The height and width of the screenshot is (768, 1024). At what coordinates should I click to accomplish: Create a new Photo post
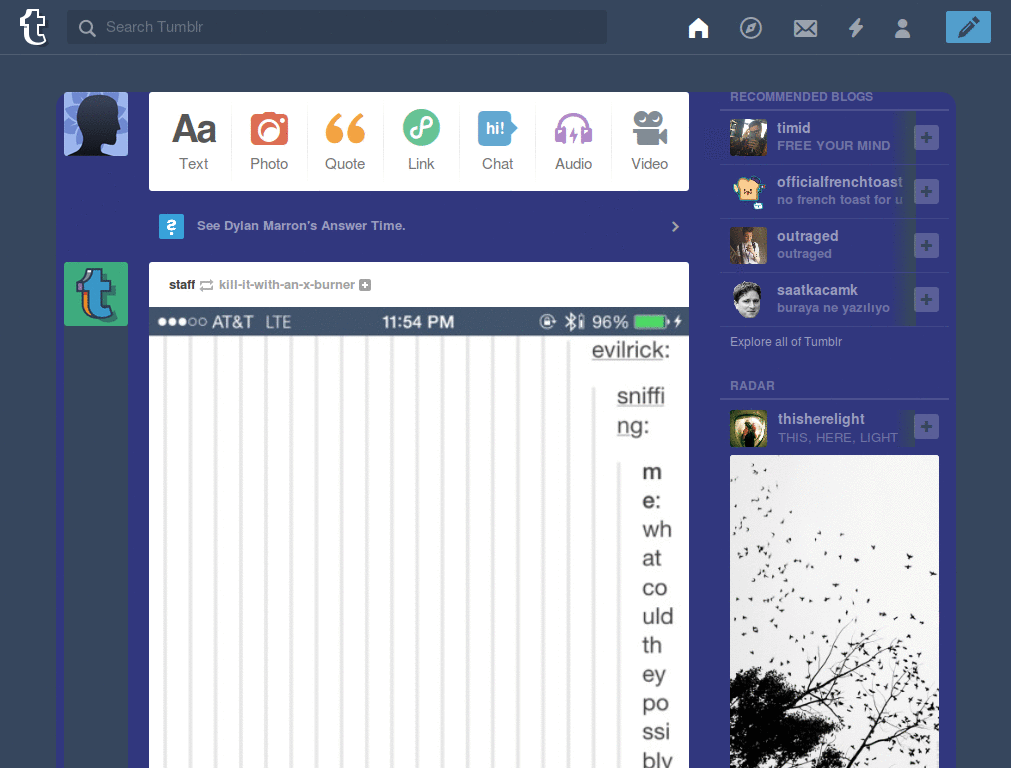tap(269, 141)
